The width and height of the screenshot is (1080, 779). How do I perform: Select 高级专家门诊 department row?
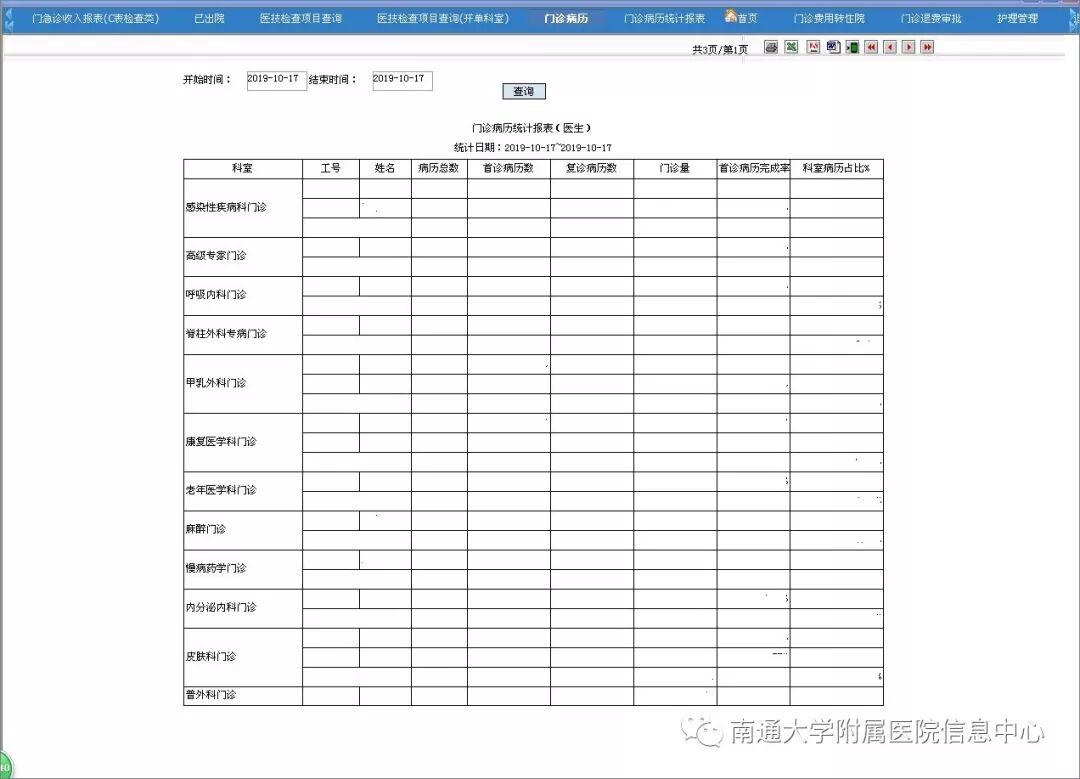tap(242, 257)
